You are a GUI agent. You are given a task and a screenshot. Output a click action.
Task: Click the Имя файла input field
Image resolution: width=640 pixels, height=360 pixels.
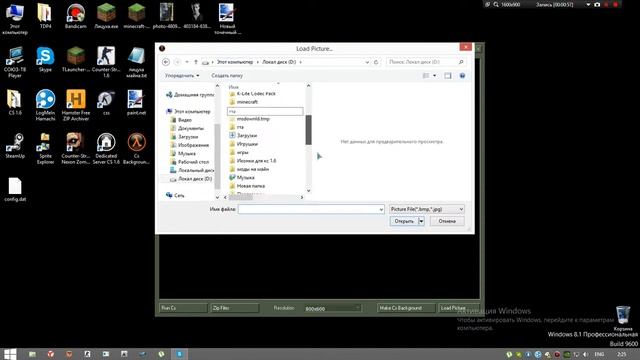311,209
